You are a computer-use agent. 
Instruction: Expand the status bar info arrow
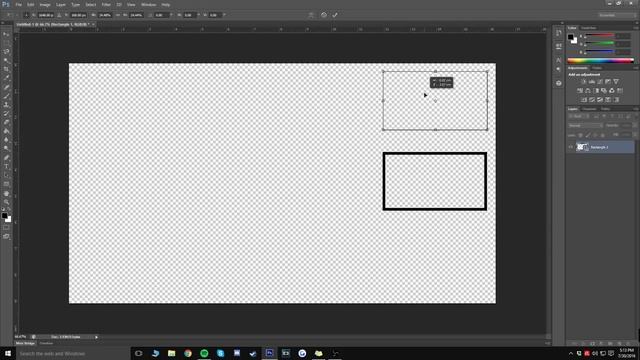(x=96, y=337)
